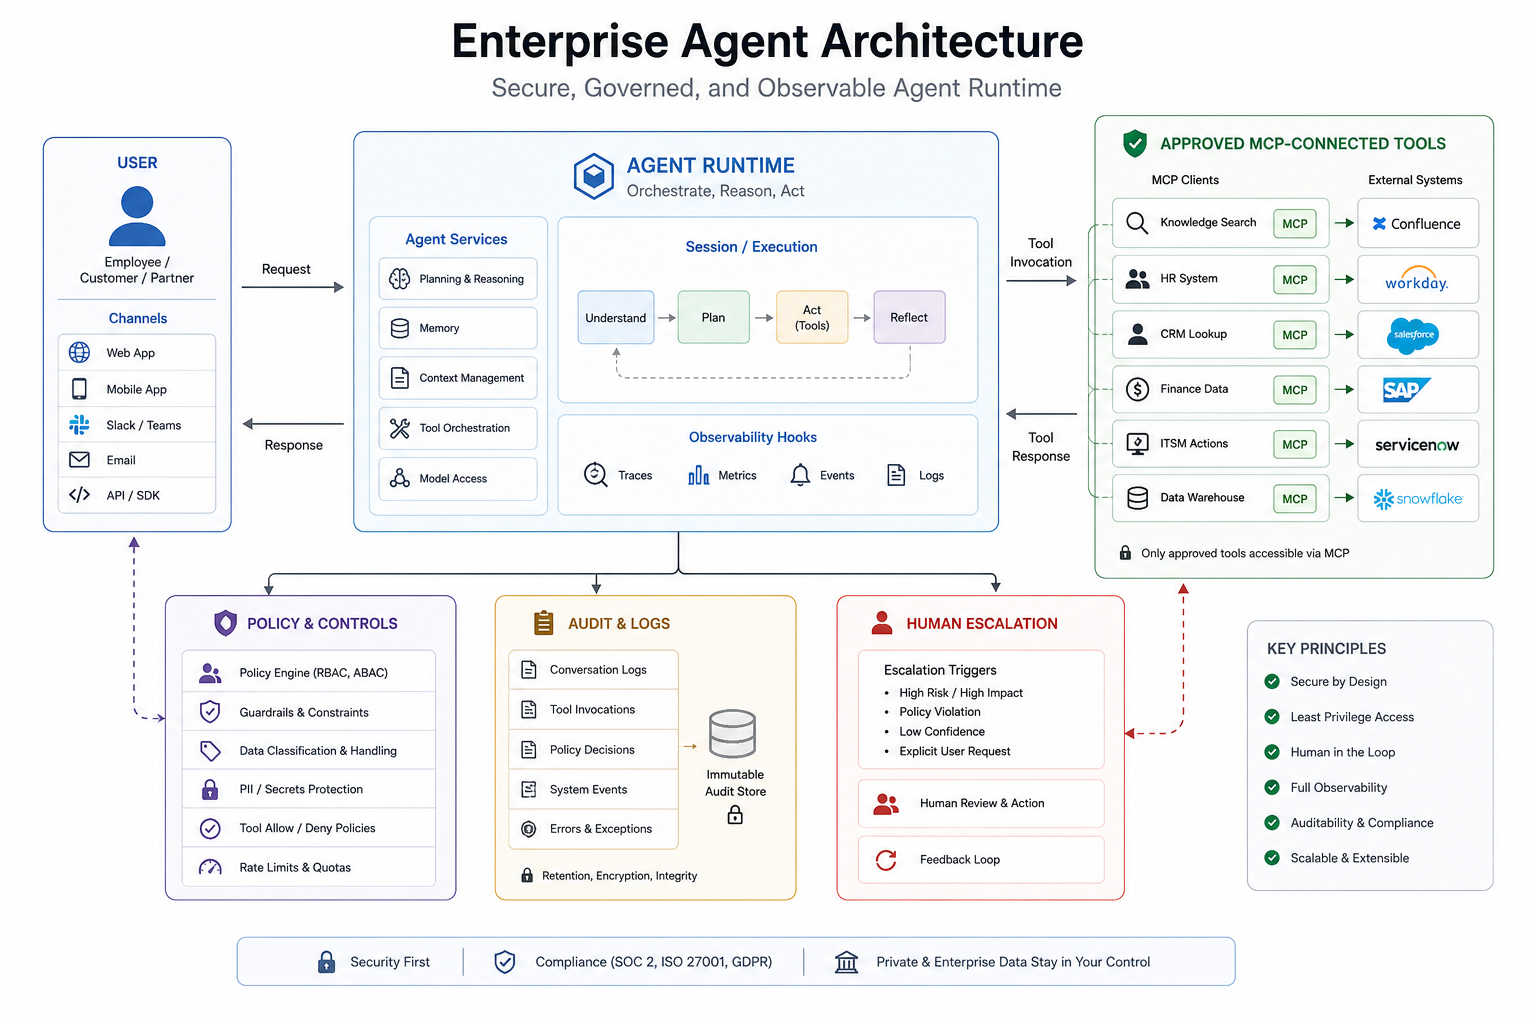Click the Least Privilege Access checkmark
The image size is (1536, 1024).
(1272, 717)
